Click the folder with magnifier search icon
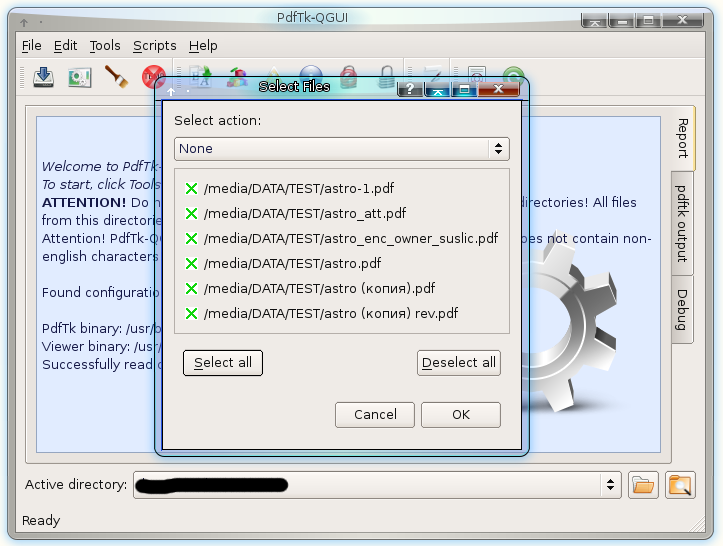The height and width of the screenshot is (546, 723). [x=680, y=485]
